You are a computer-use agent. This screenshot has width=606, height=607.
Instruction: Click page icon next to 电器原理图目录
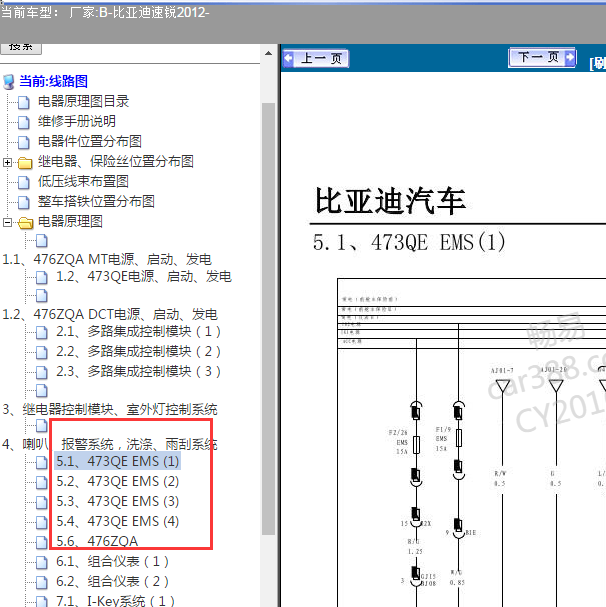pyautogui.click(x=24, y=102)
